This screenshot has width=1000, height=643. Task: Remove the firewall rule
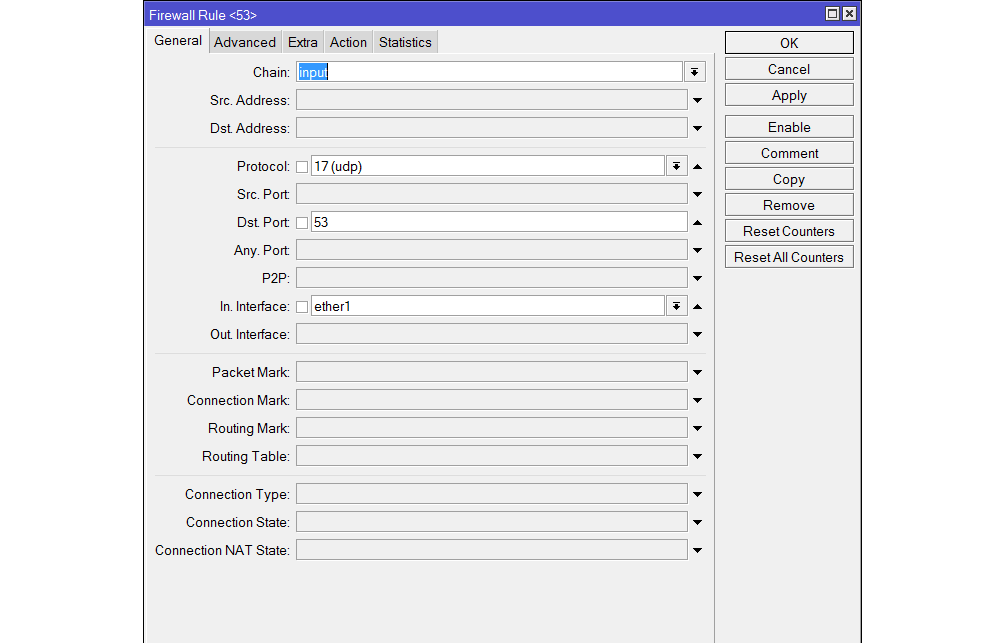[x=789, y=205]
